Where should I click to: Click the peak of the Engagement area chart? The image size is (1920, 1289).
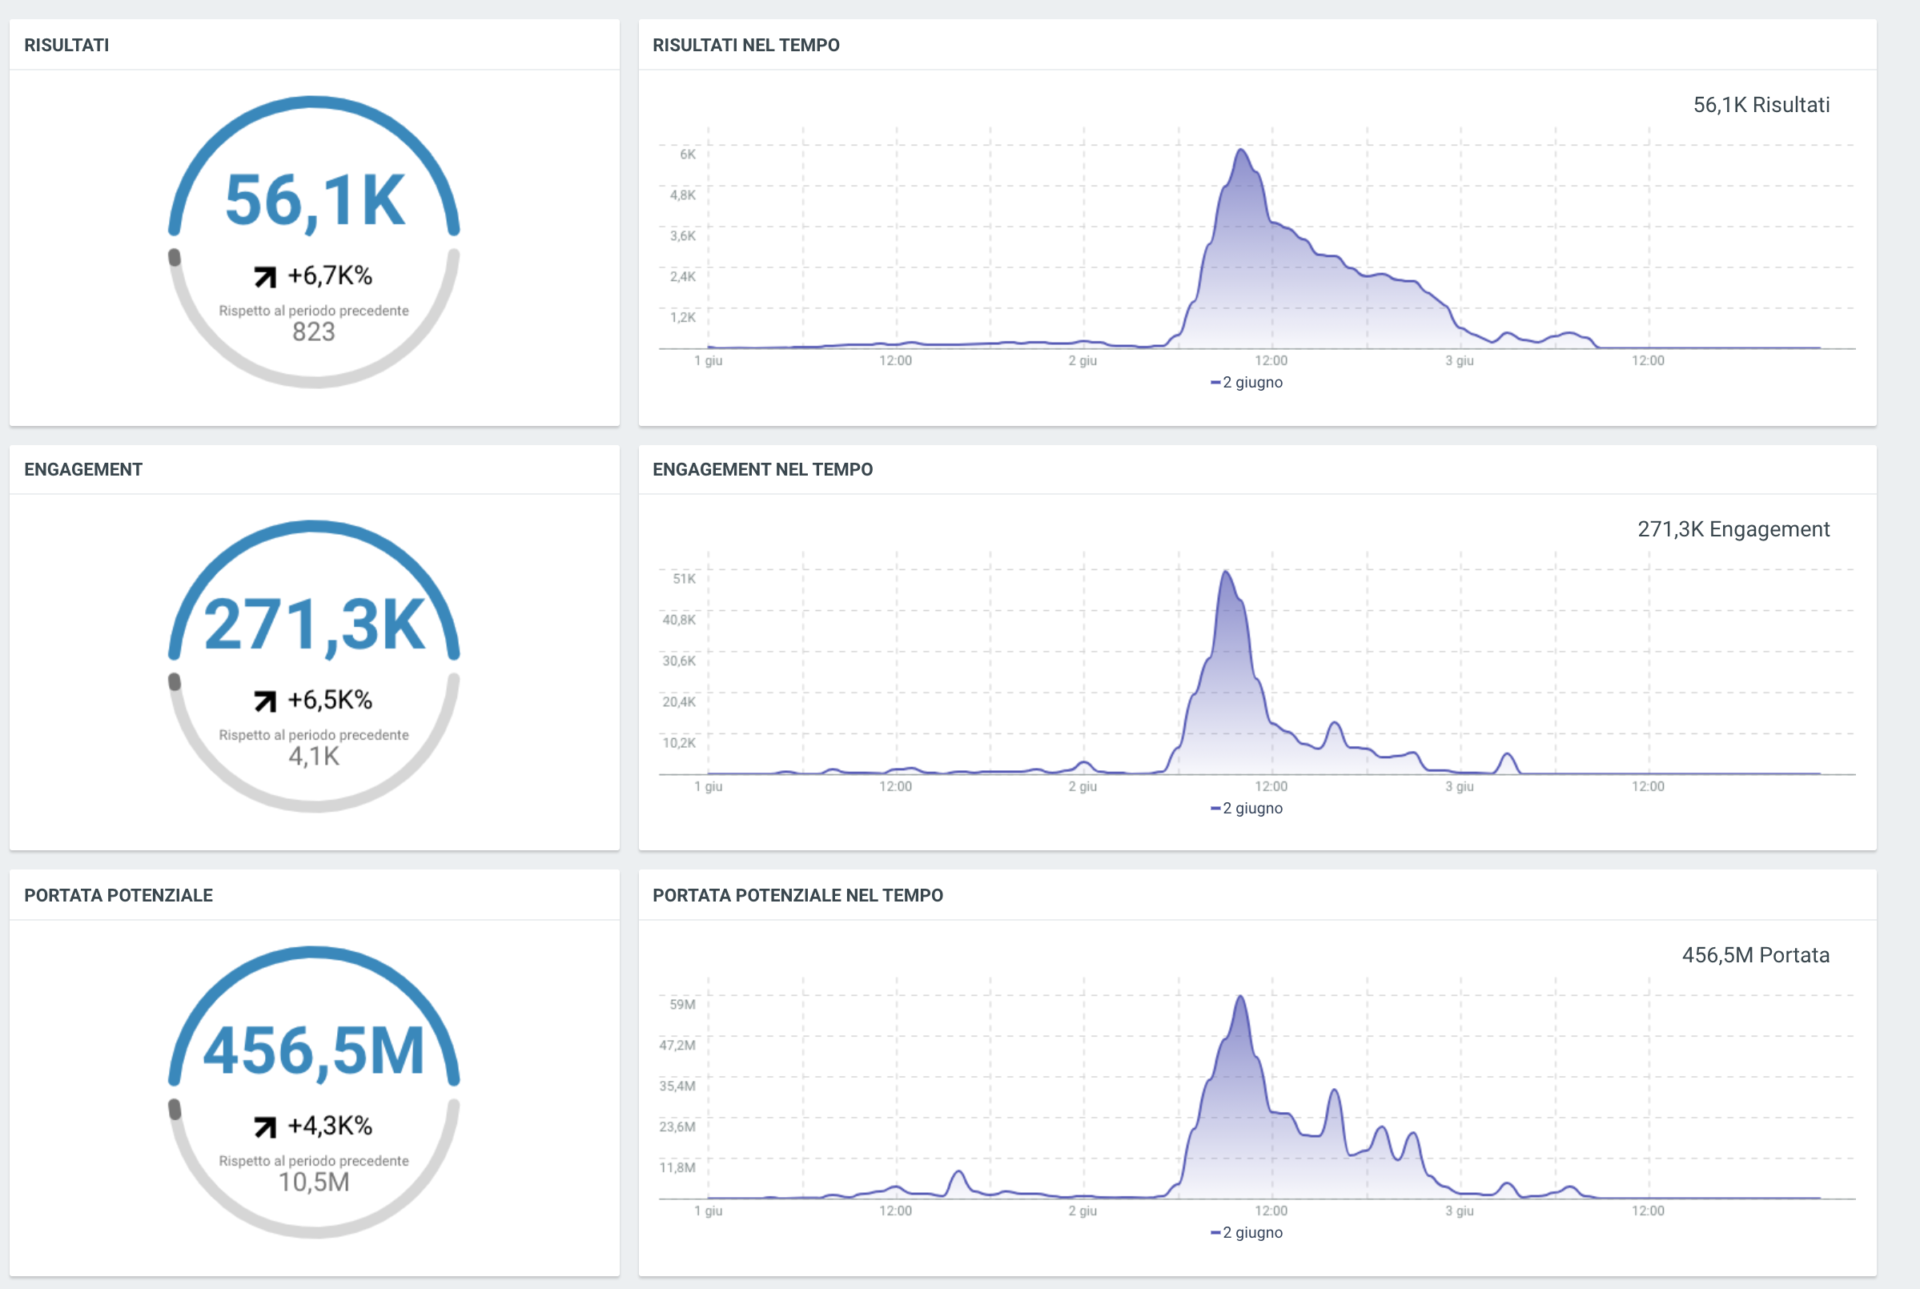click(1226, 573)
